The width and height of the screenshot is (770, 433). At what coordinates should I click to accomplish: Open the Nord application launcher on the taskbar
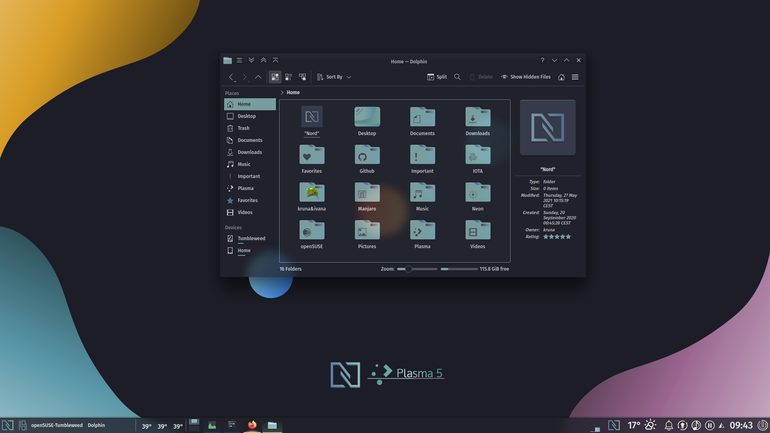(7, 425)
